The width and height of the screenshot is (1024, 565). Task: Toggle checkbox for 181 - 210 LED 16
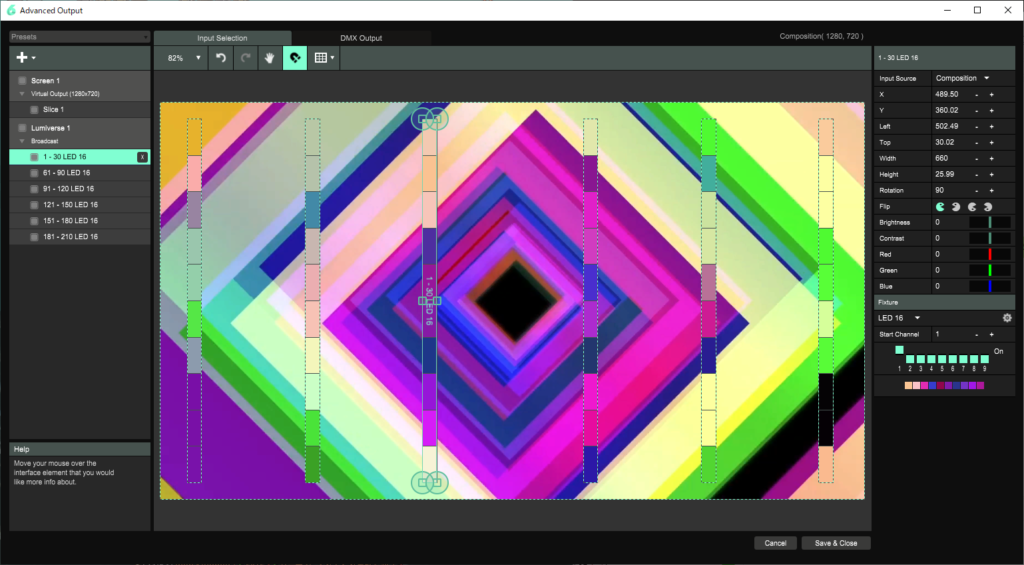pos(34,236)
